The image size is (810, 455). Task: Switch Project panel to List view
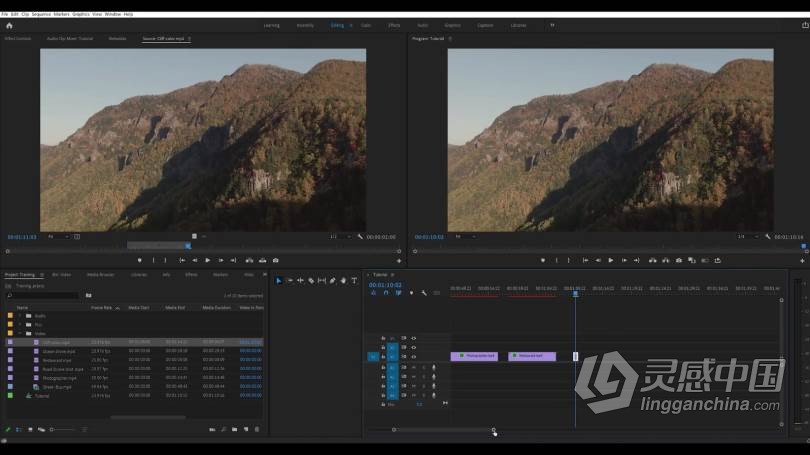point(19,429)
